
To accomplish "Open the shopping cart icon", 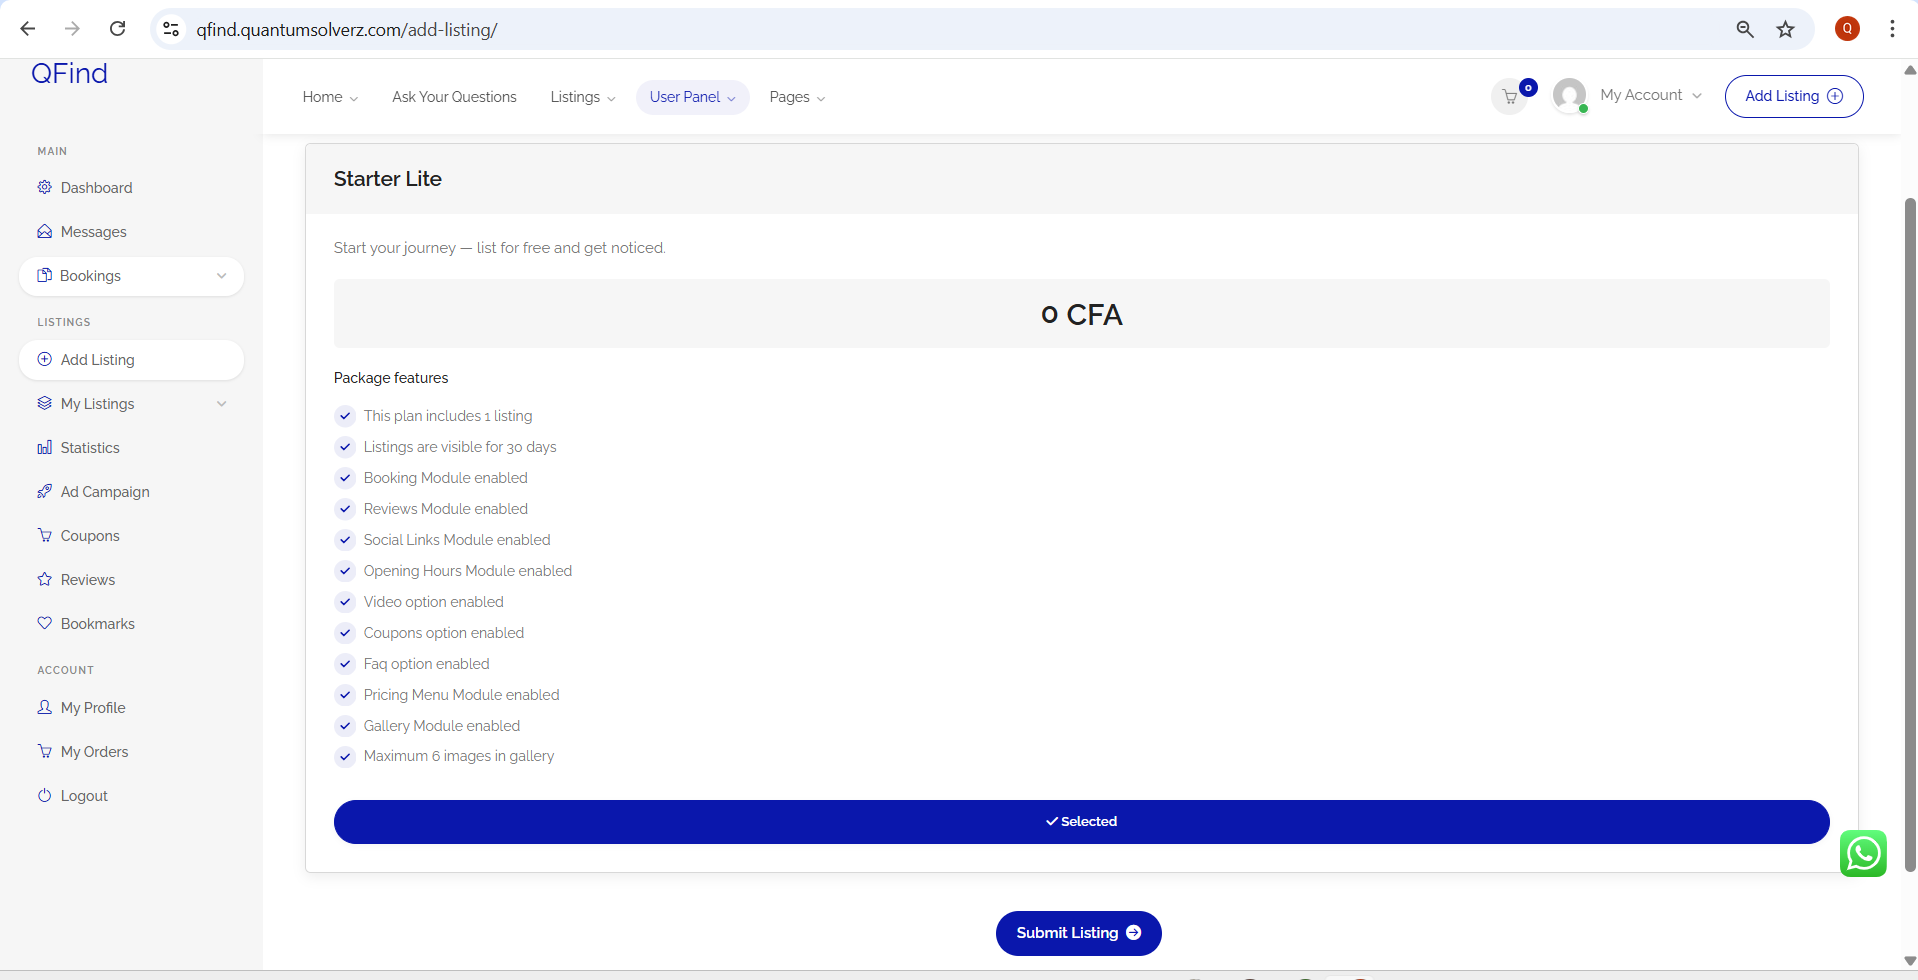I will tap(1510, 97).
